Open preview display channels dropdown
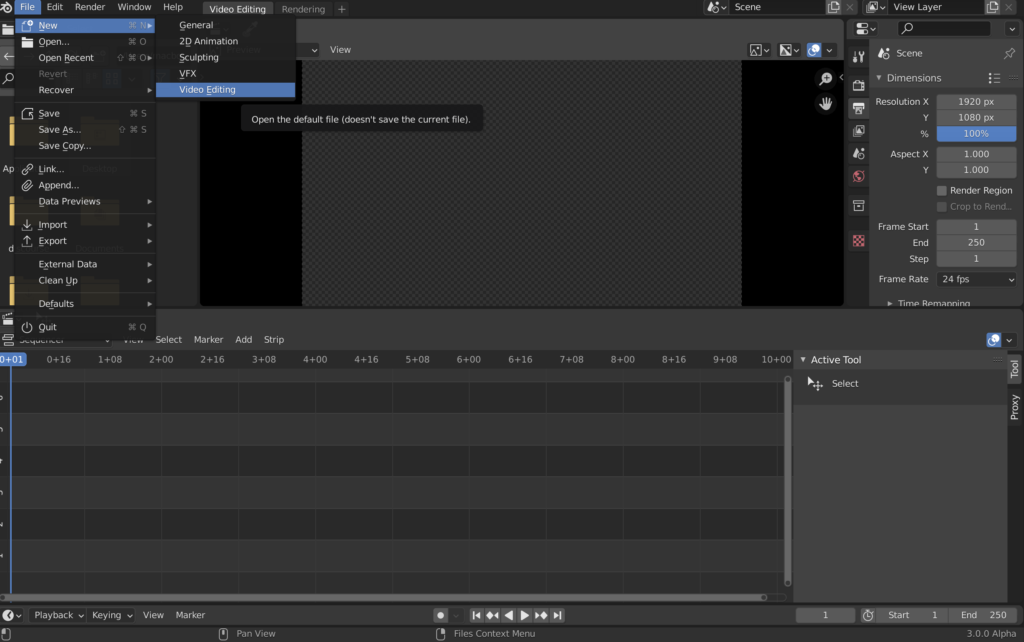This screenshot has height=642, width=1024. (x=789, y=50)
